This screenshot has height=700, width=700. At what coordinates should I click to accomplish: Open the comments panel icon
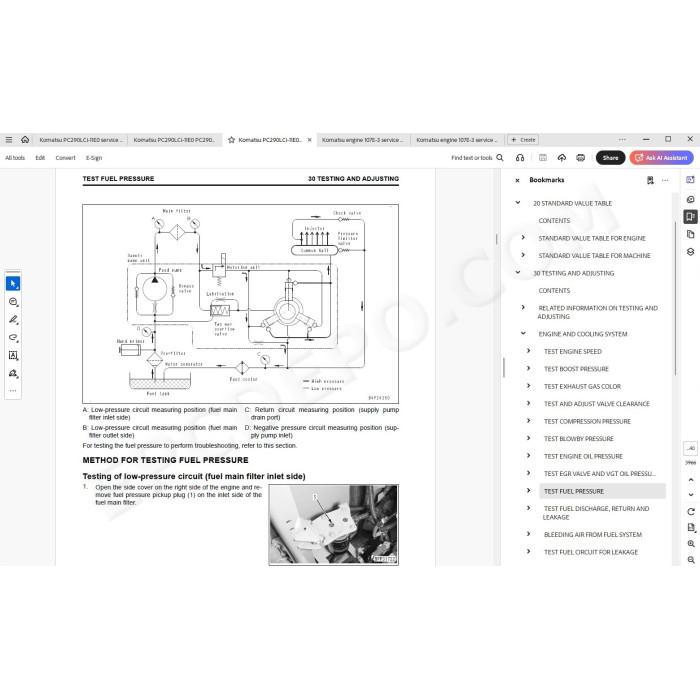pos(690,200)
